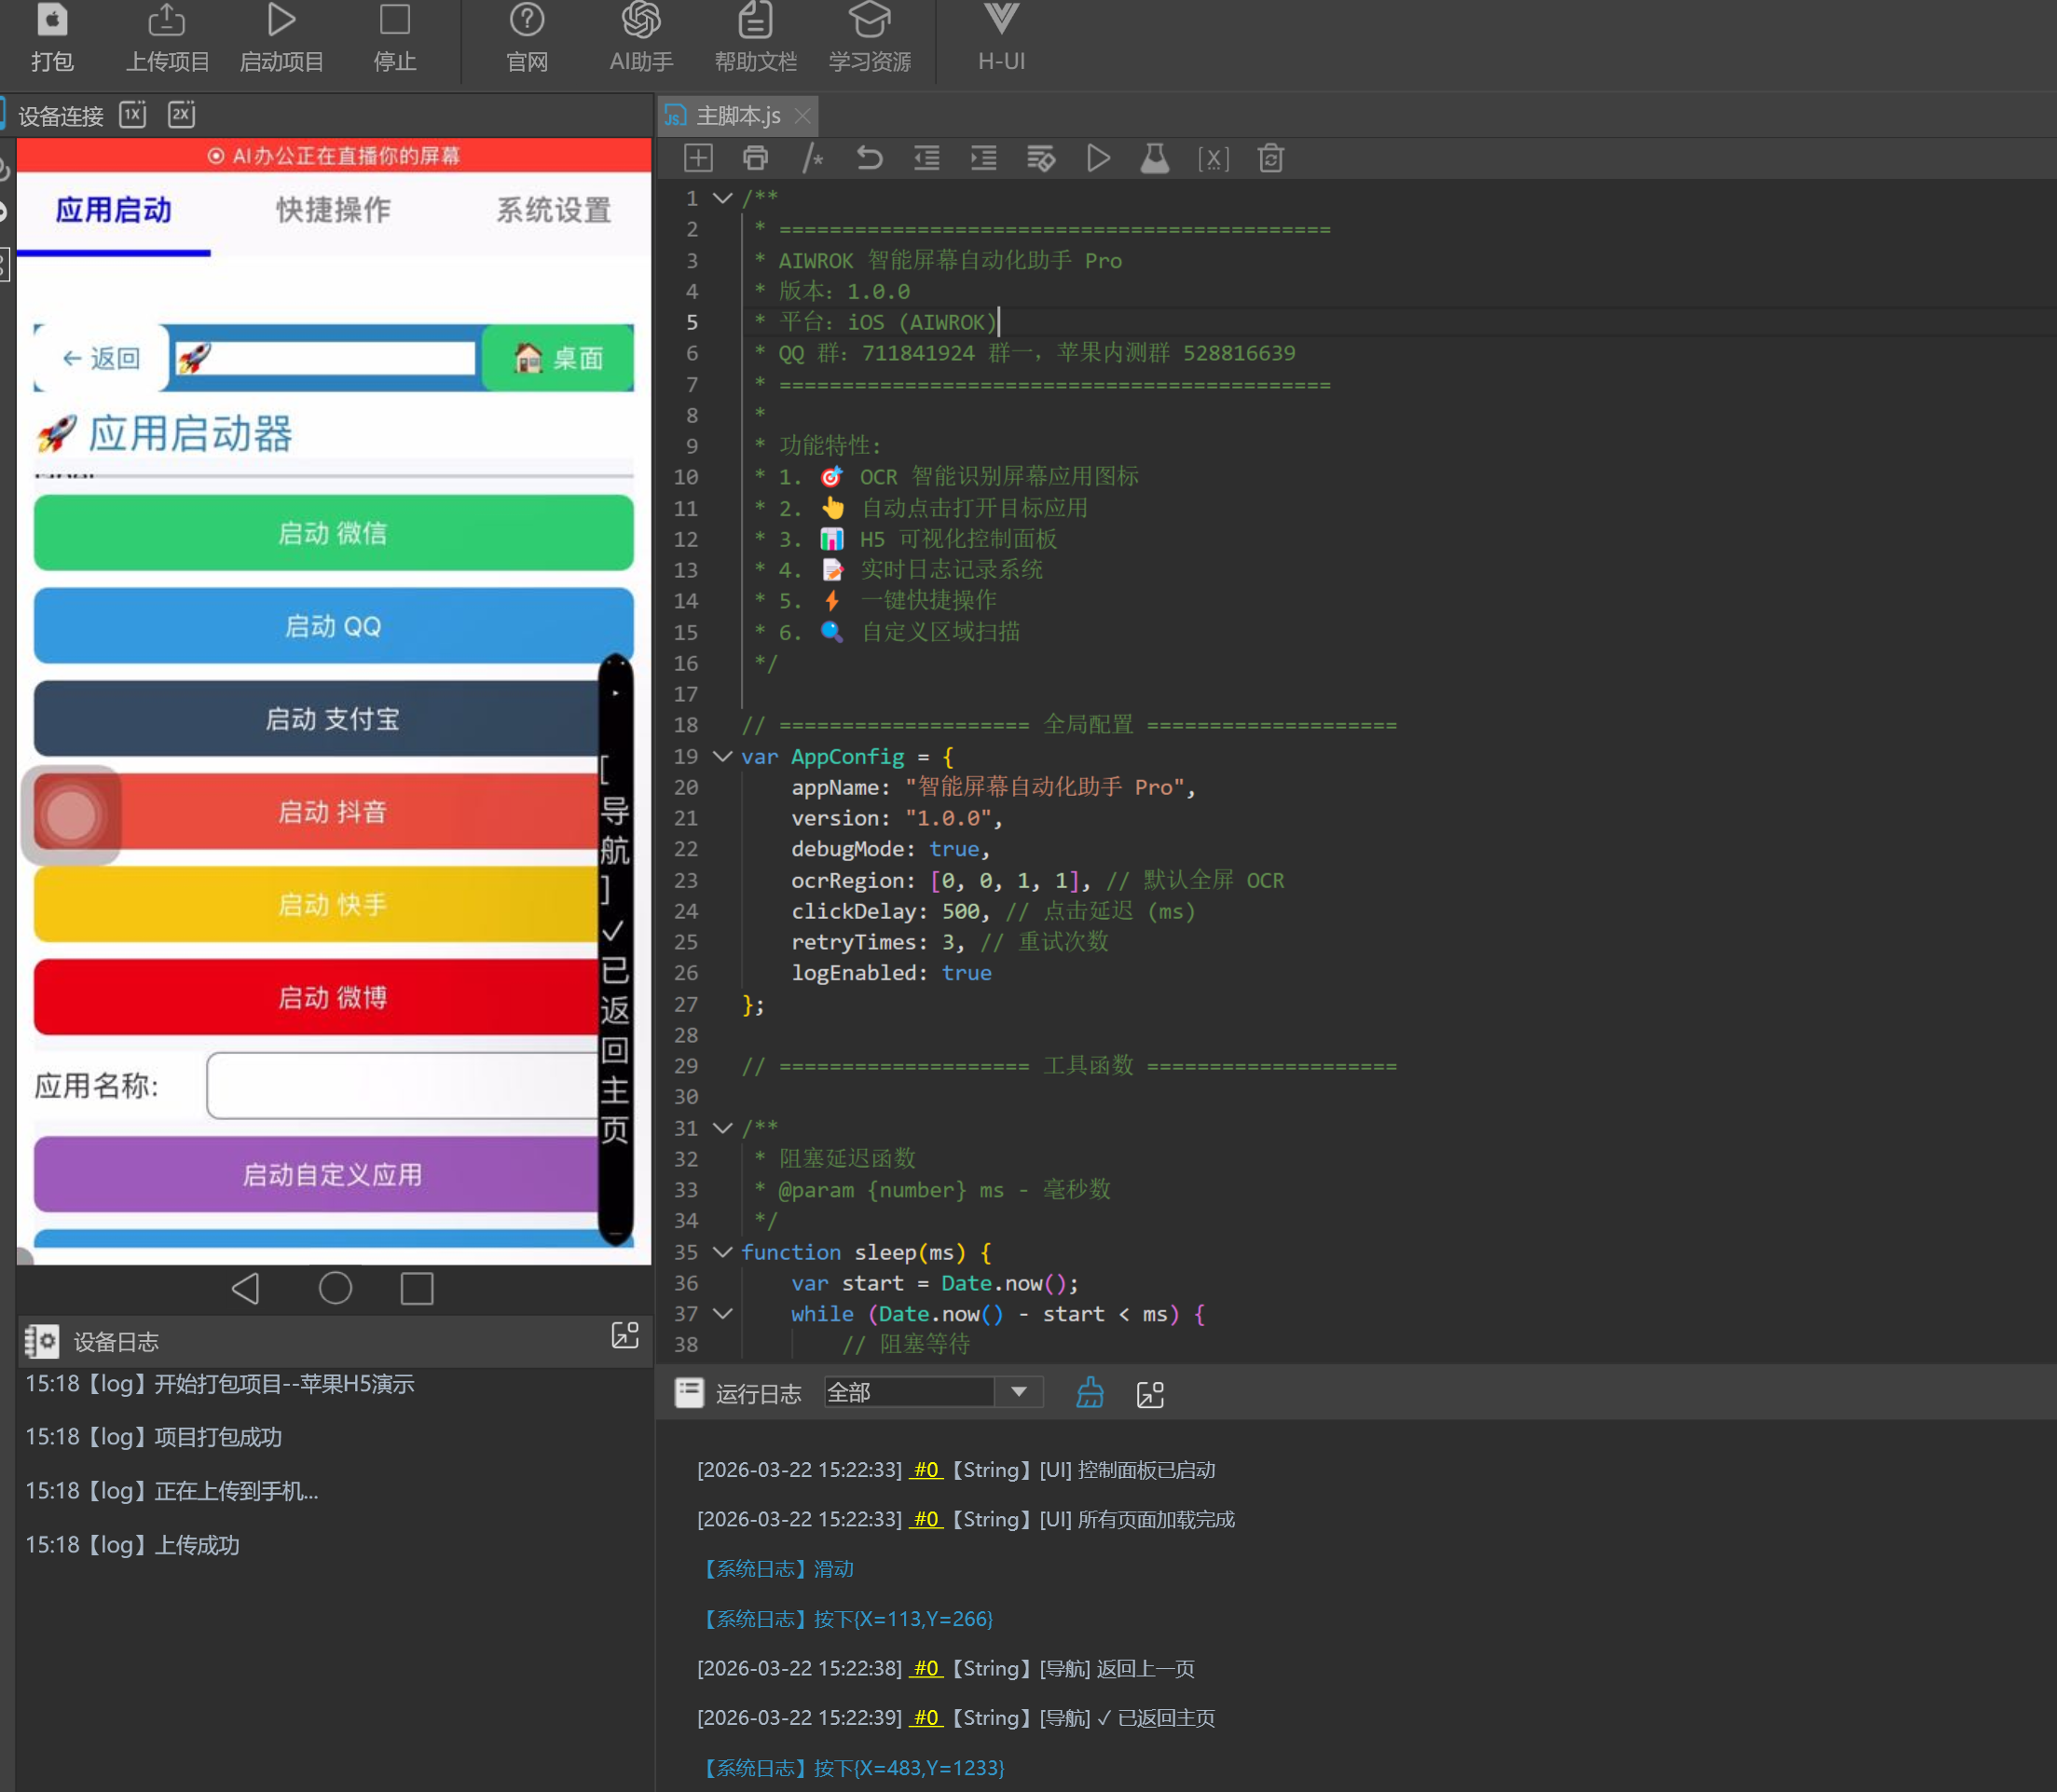This screenshot has height=1792, width=2057.
Task: Toggle 1X device screen scale
Action: (x=133, y=114)
